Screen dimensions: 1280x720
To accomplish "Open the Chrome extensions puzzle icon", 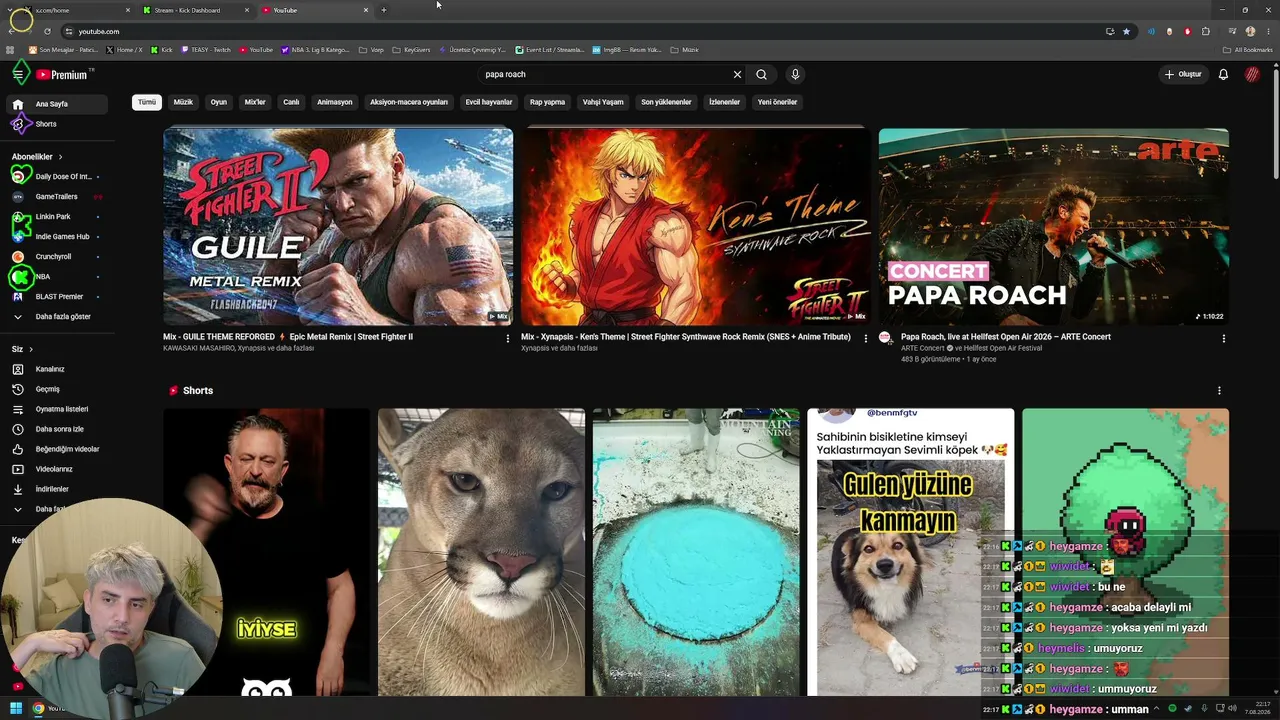I will (x=1206, y=31).
